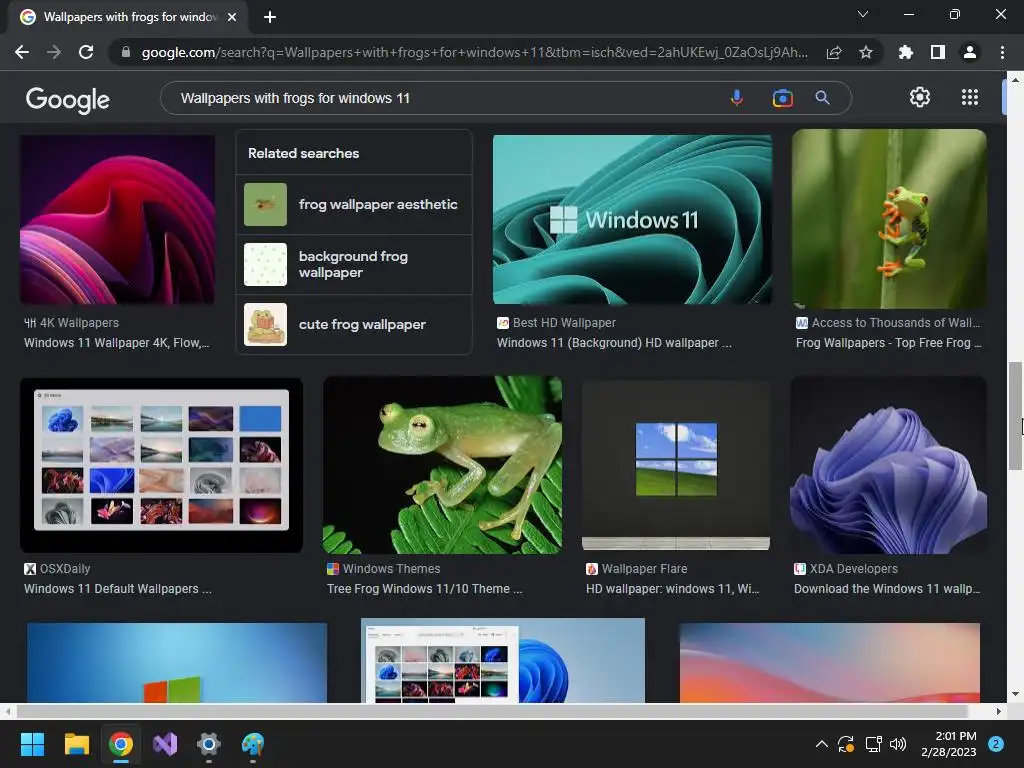Click the Google logo
The image size is (1024, 768).
68,99
